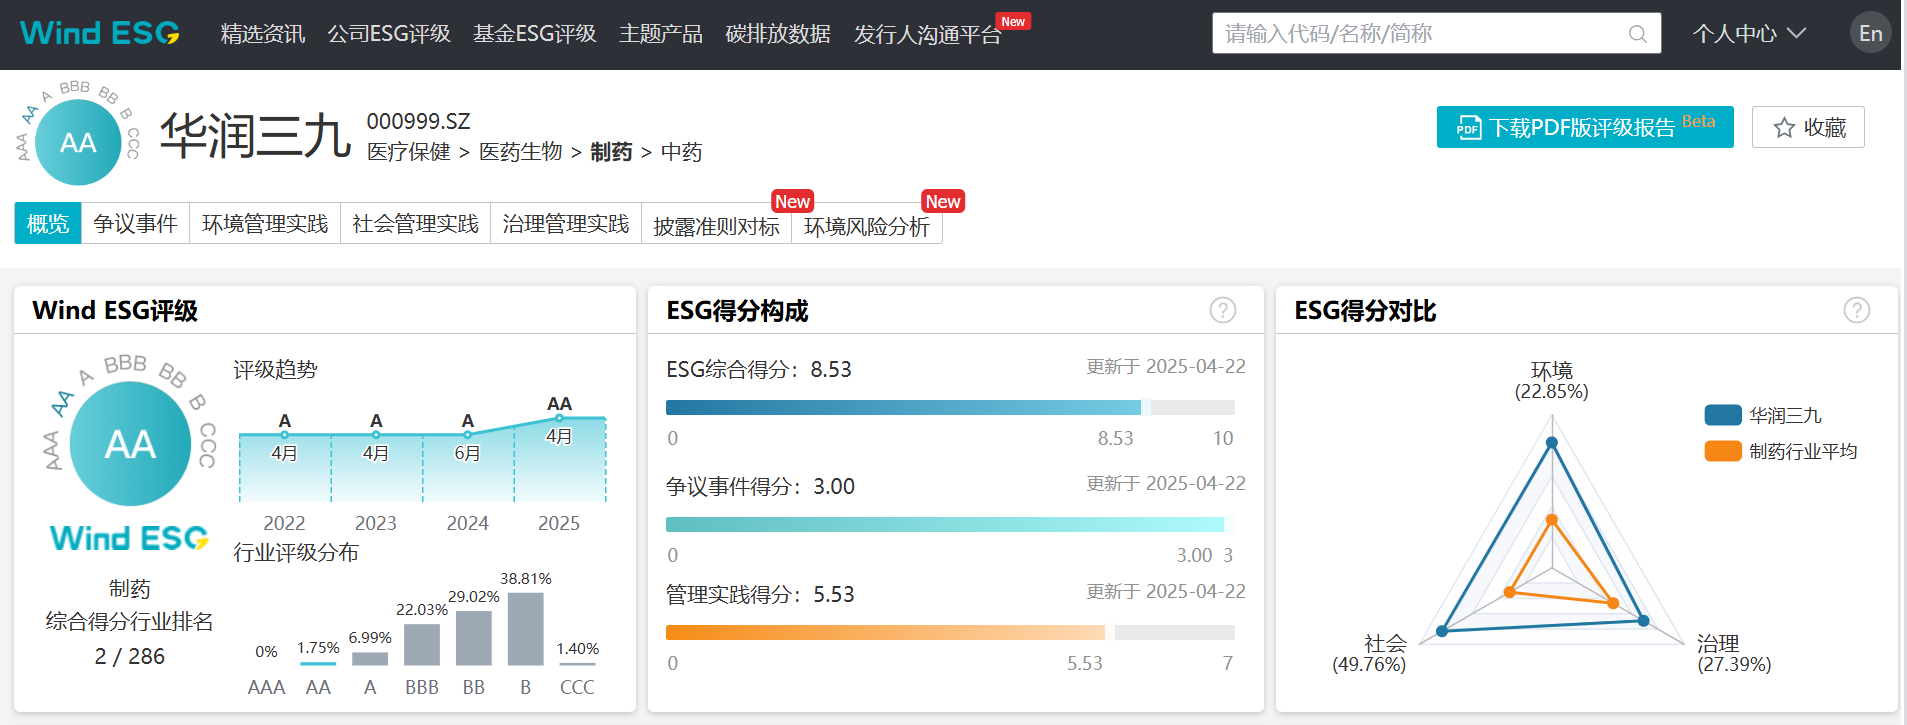Expand the 个人中心 dropdown menu
This screenshot has width=1907, height=725.
click(1735, 34)
